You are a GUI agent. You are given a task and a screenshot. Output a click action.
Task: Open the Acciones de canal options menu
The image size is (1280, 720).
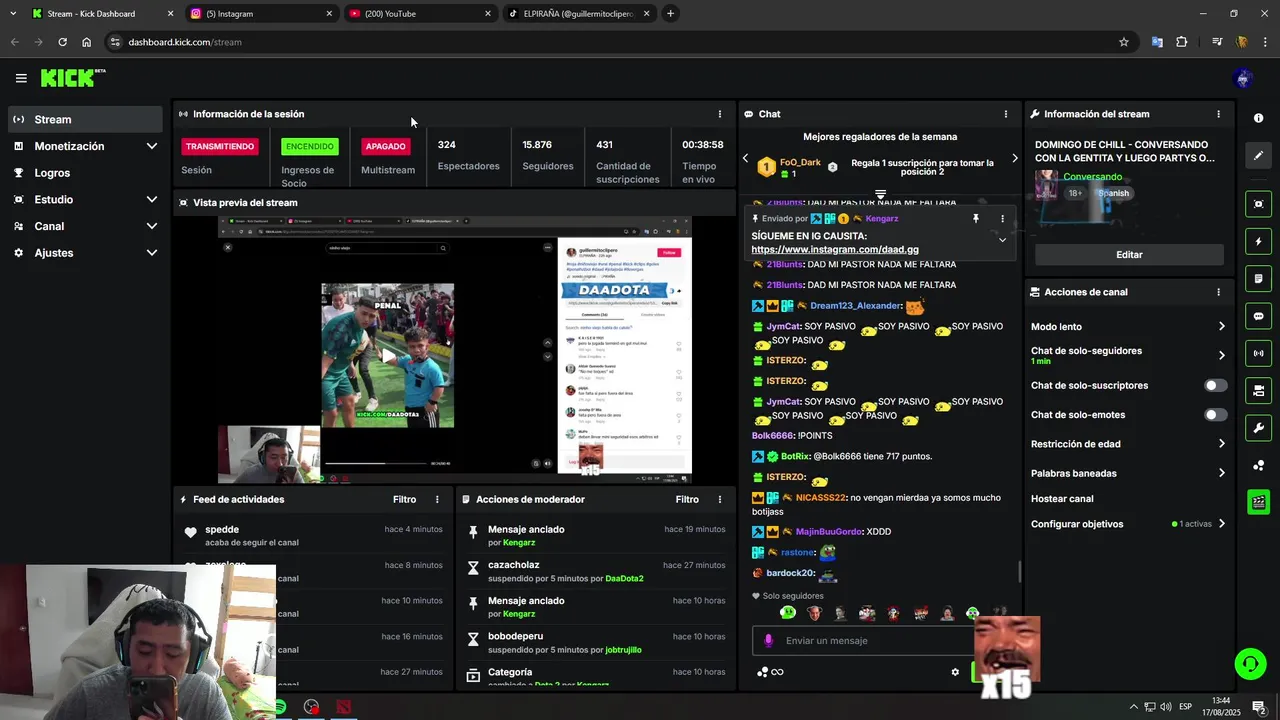1218,292
